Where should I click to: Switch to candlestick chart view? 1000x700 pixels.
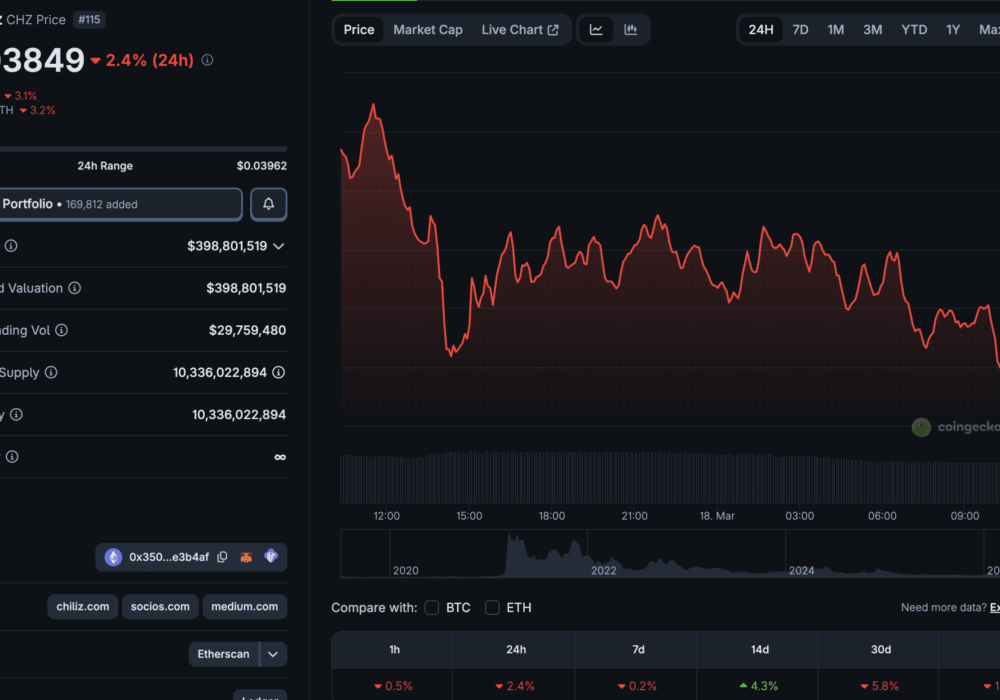pos(631,30)
